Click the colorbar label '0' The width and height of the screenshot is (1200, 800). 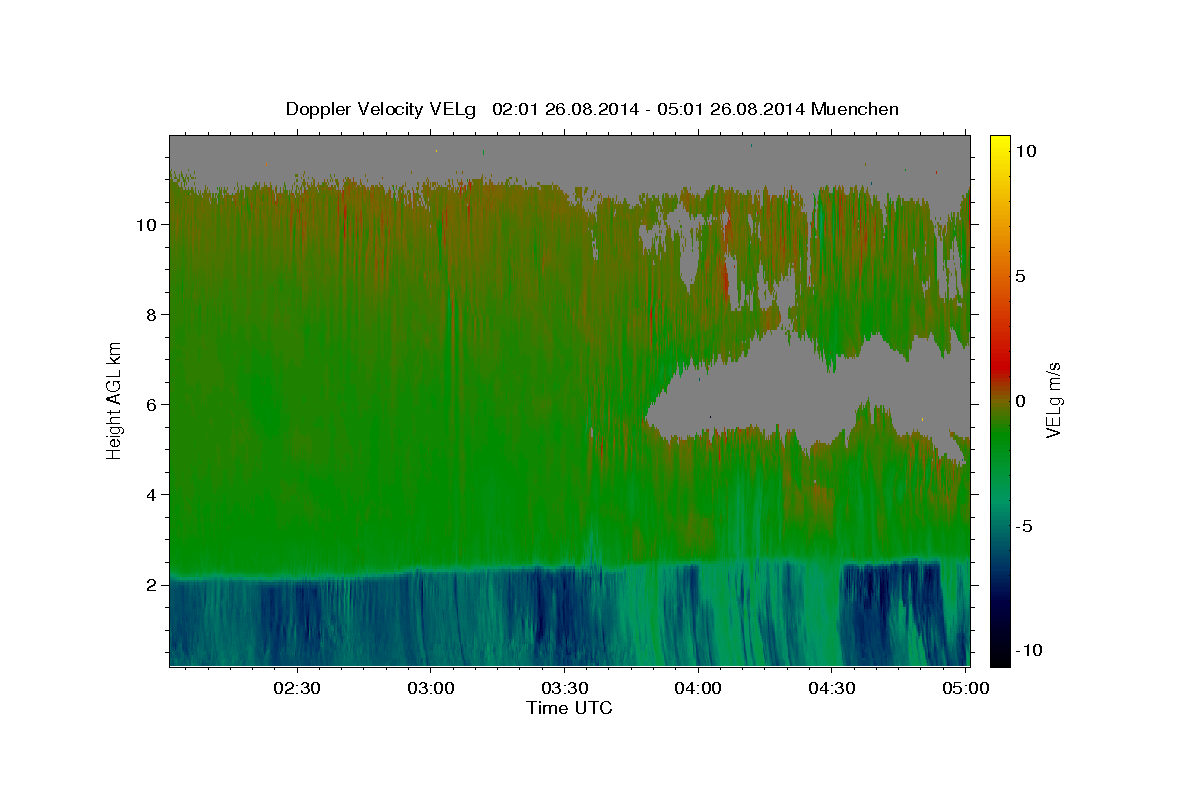tap(1020, 401)
